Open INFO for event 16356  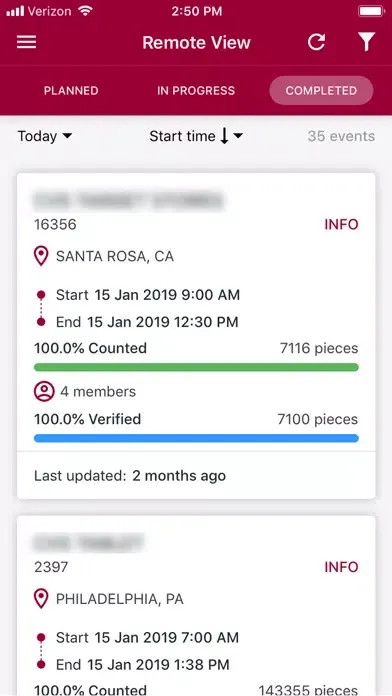tap(341, 225)
